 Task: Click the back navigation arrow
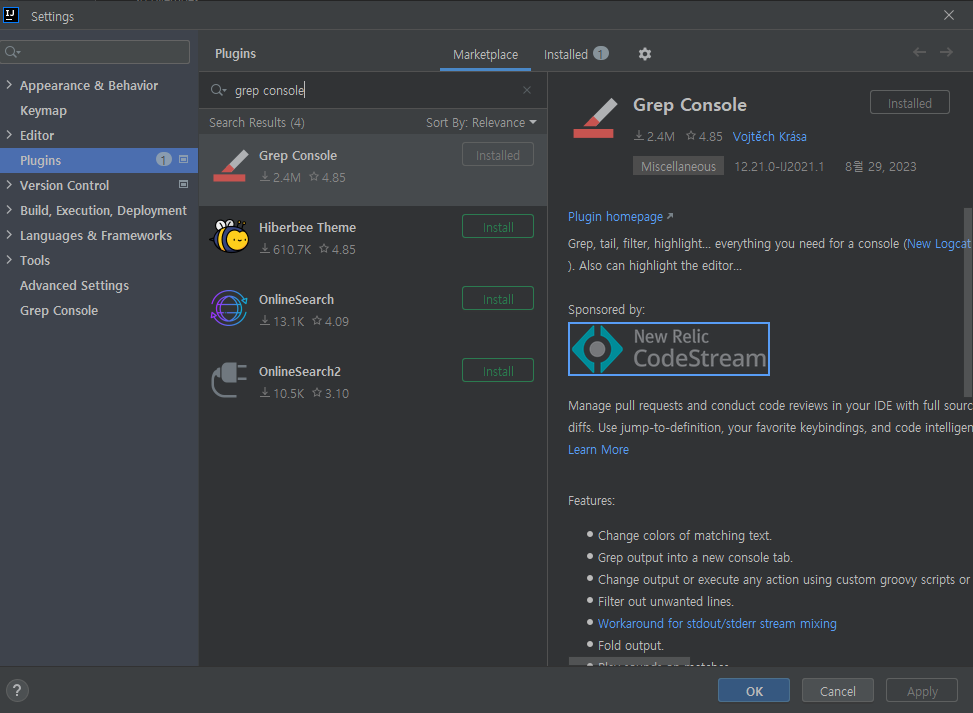[919, 52]
